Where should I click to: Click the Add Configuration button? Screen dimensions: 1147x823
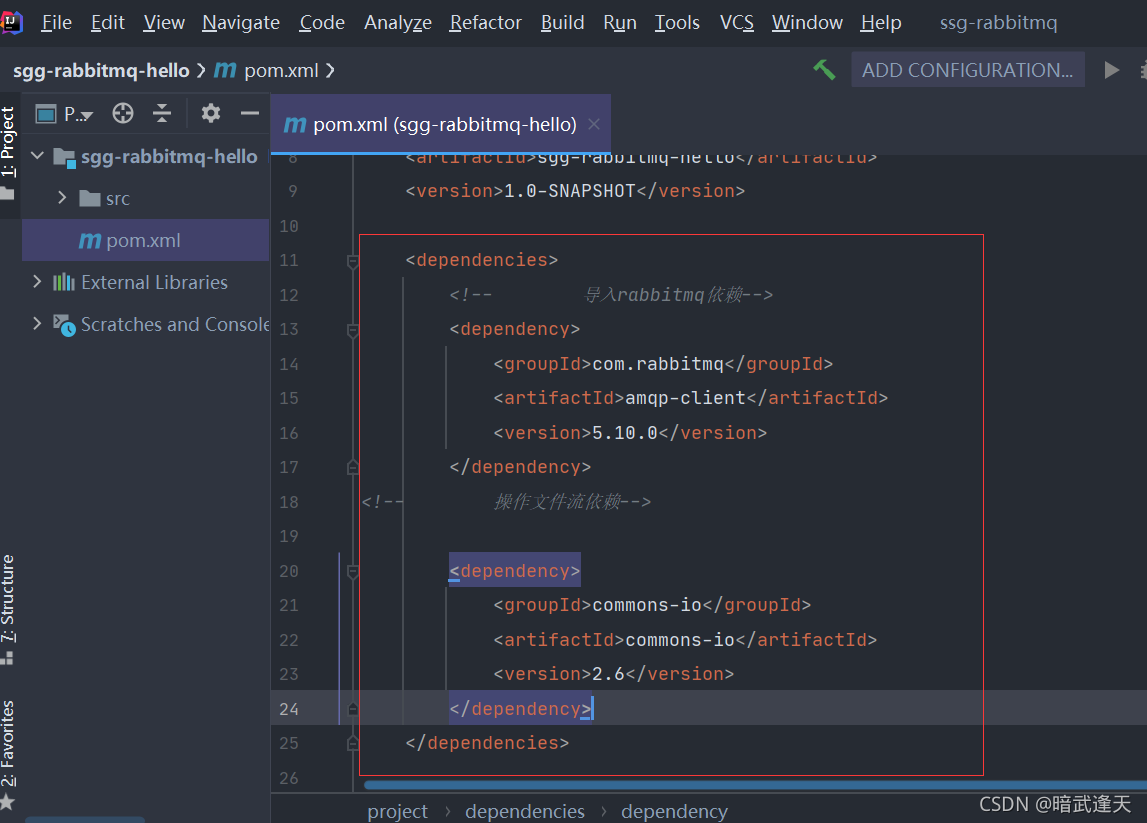pyautogui.click(x=967, y=70)
